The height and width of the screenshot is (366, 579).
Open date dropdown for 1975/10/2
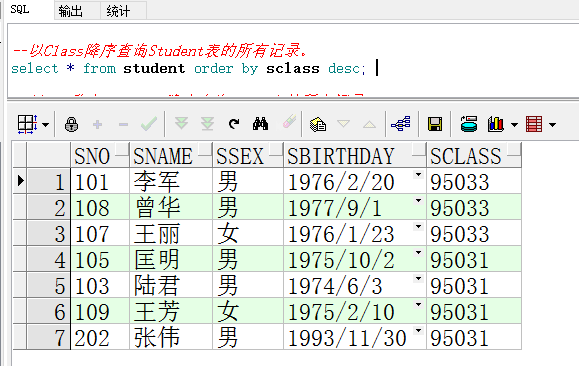(x=418, y=253)
